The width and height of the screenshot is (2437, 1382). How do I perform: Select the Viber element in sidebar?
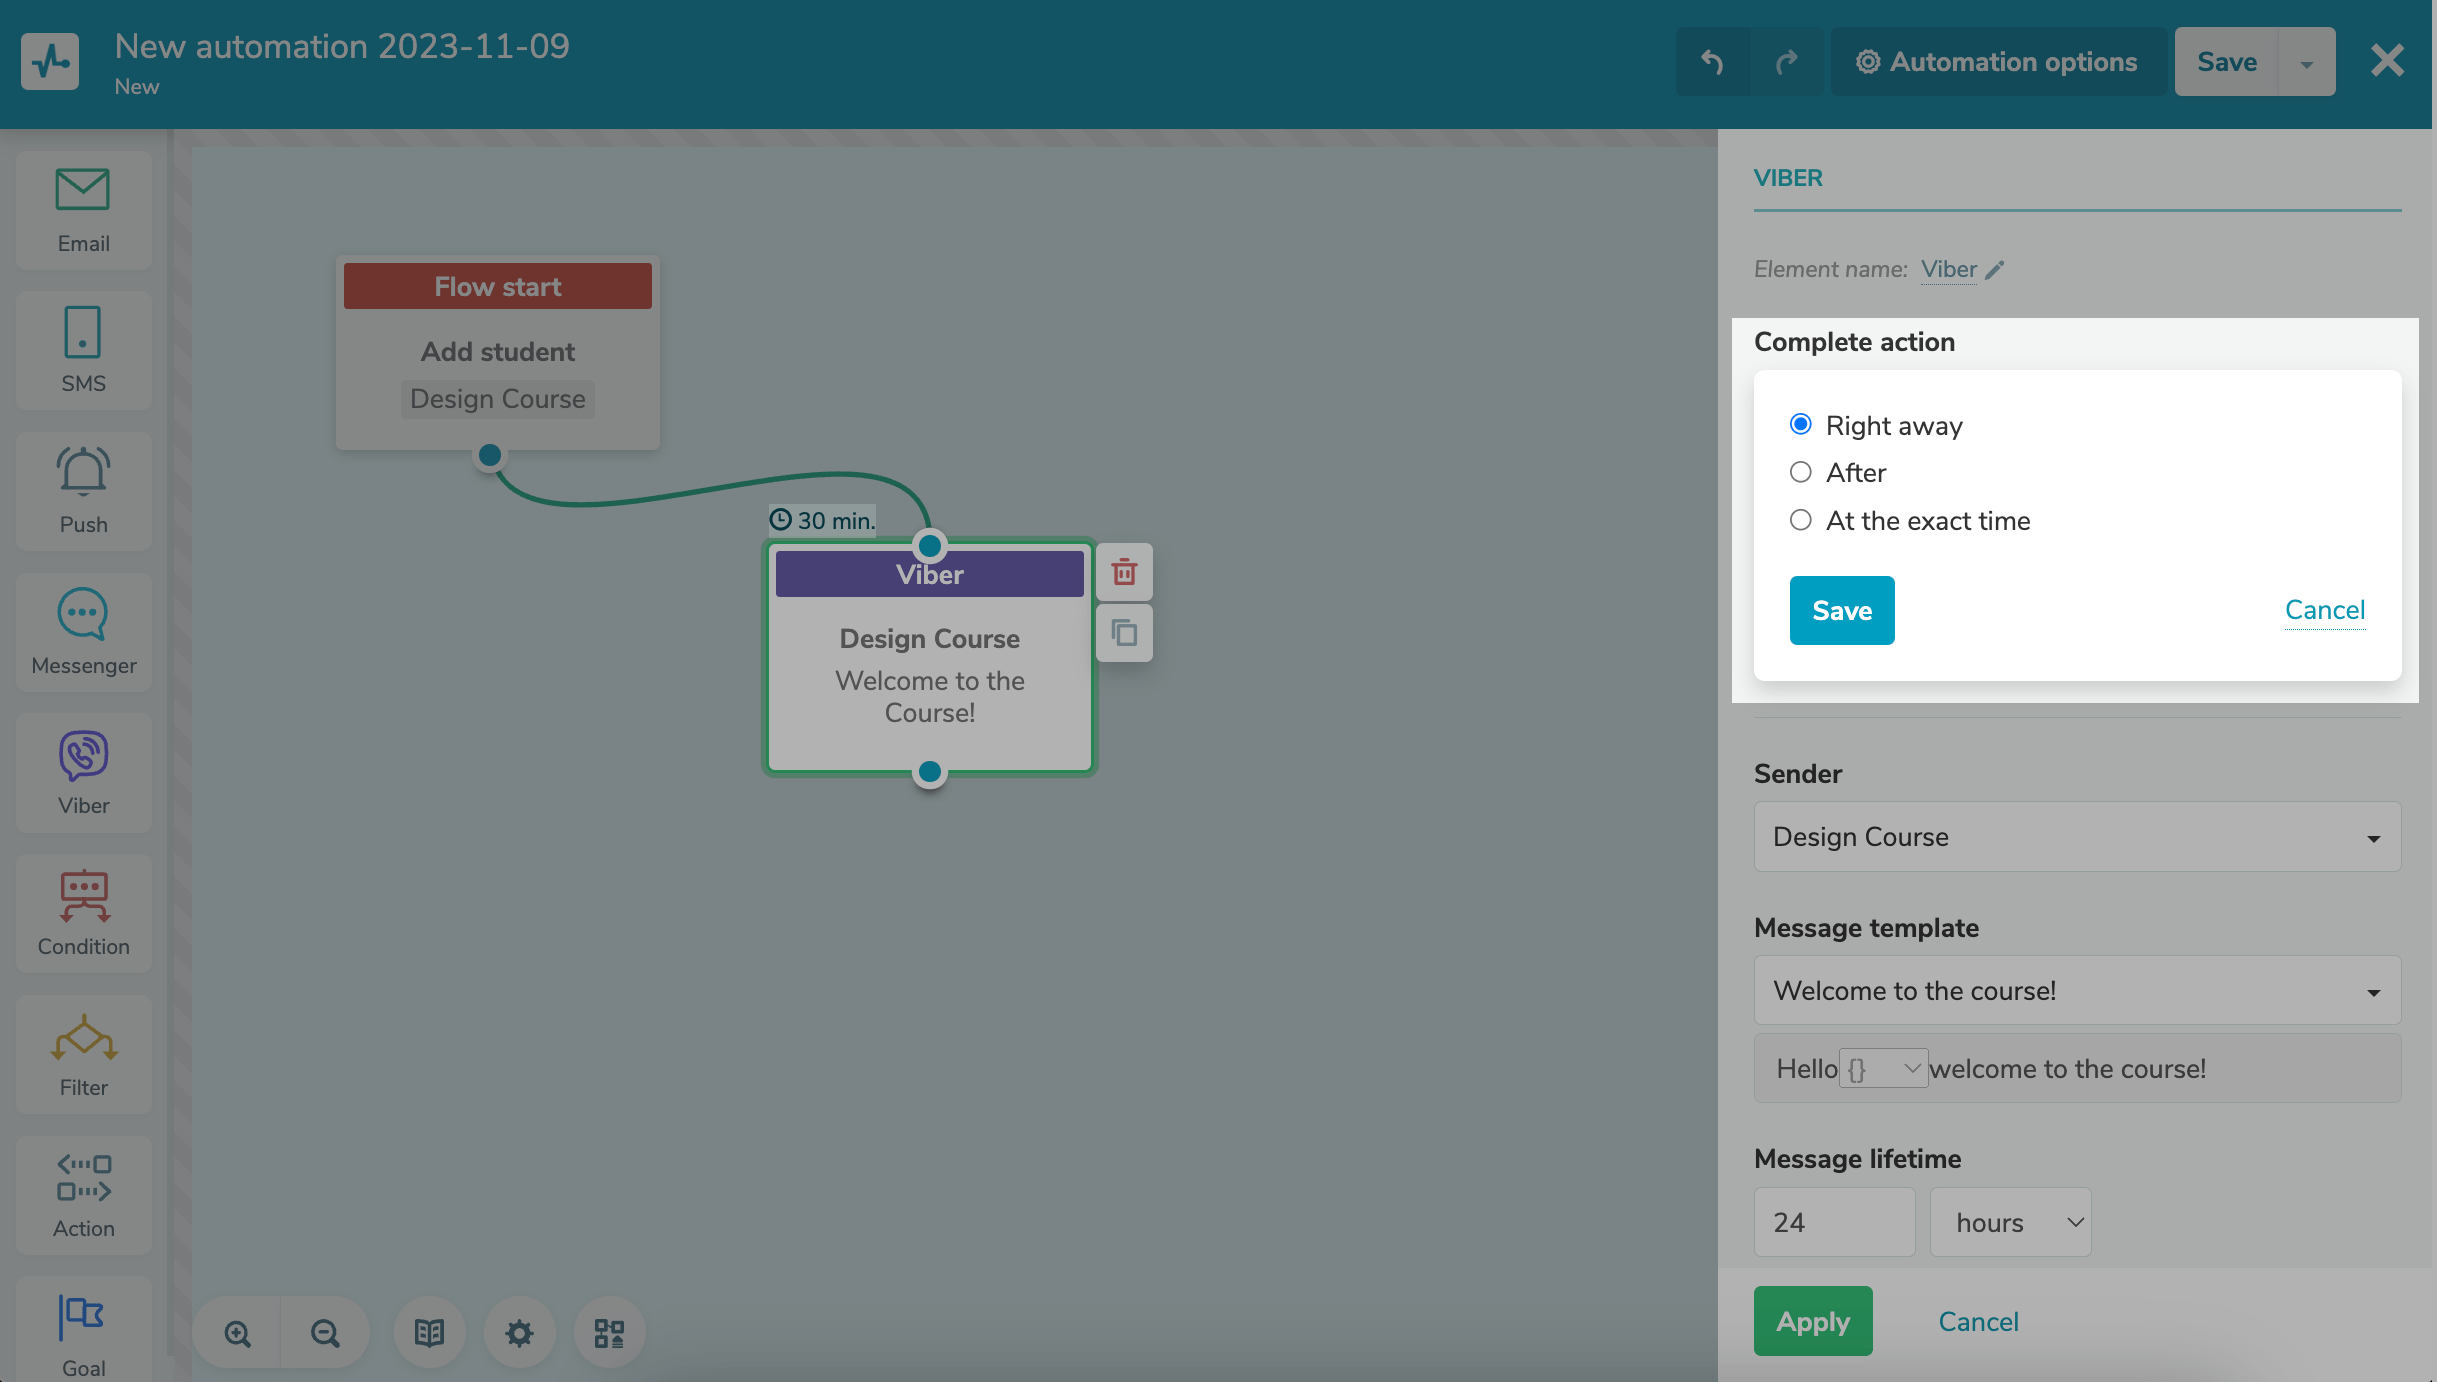click(83, 772)
